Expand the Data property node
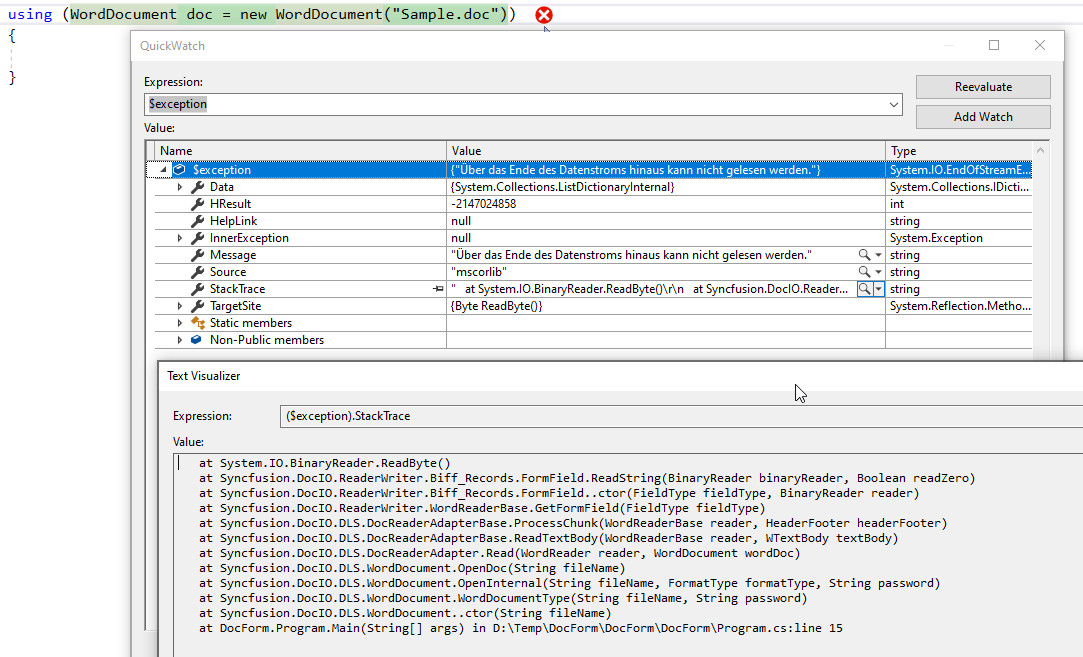This screenshot has width=1083, height=657. tap(180, 187)
